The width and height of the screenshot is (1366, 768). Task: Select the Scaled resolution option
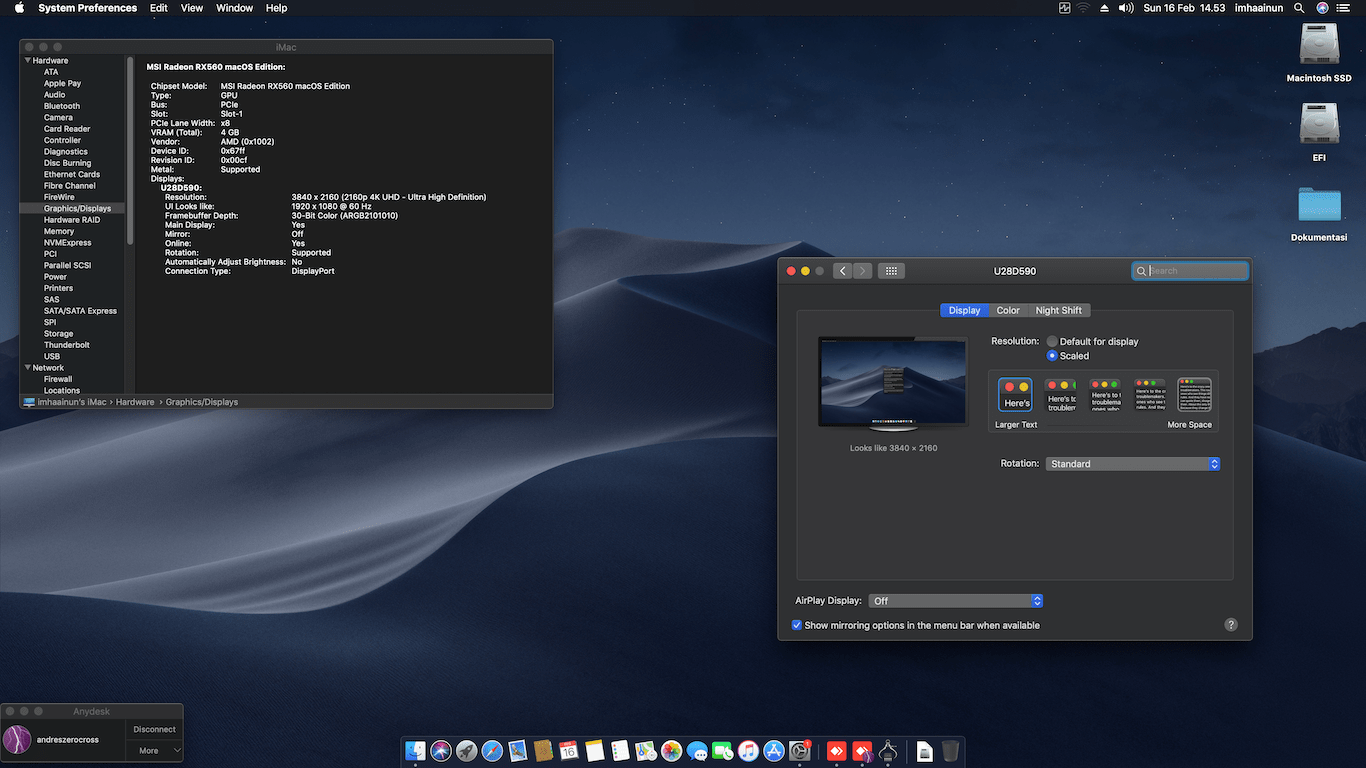point(1052,356)
